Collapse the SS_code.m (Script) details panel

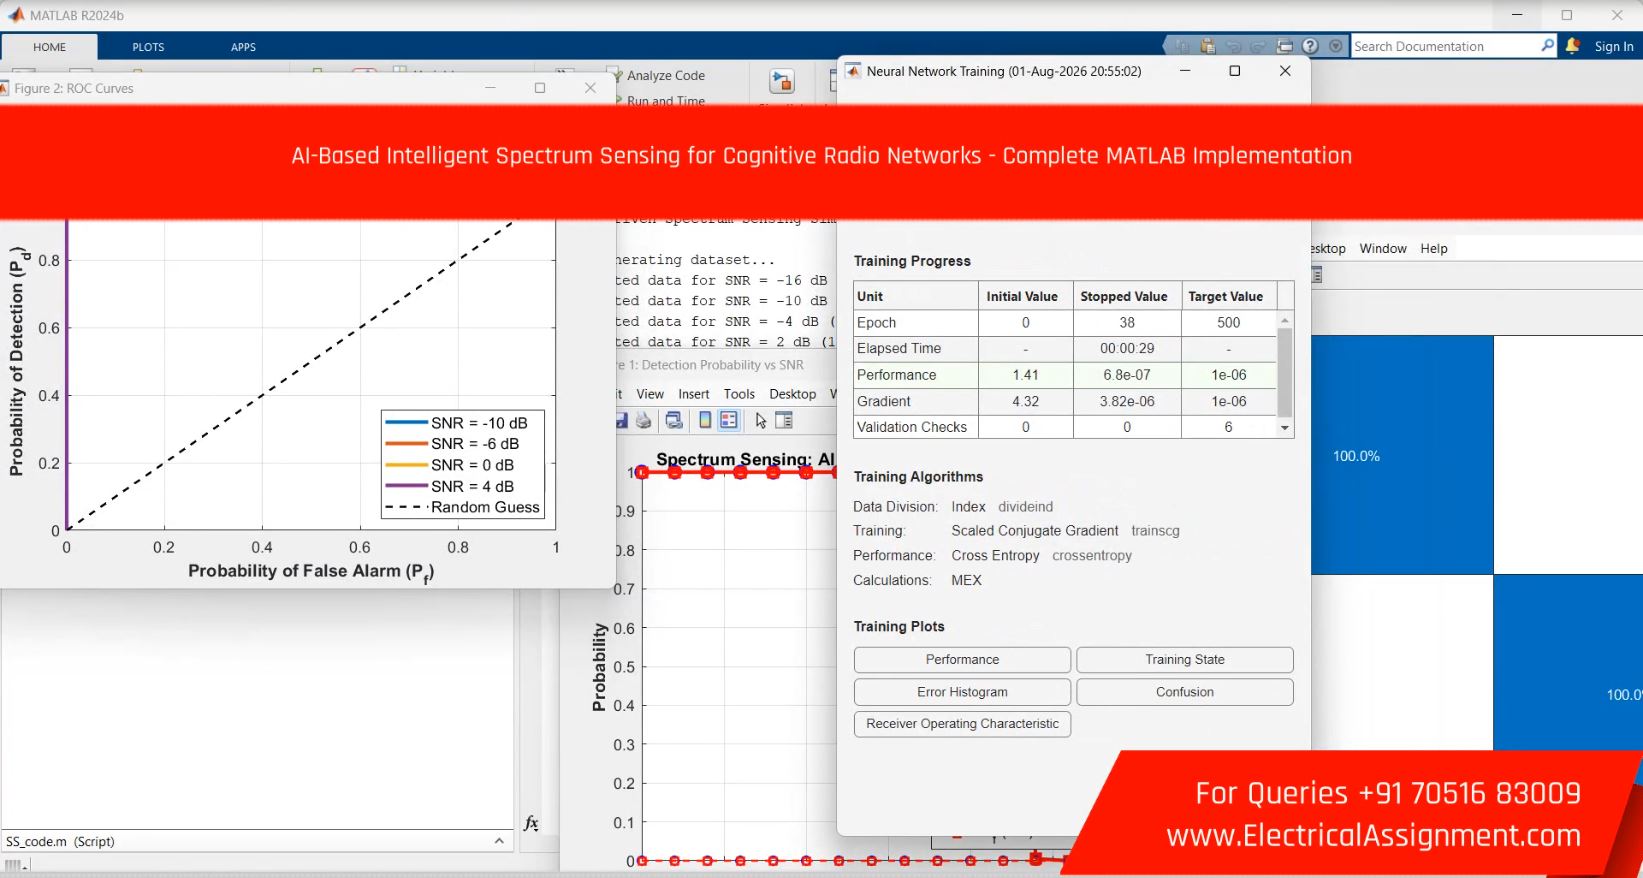pos(499,841)
